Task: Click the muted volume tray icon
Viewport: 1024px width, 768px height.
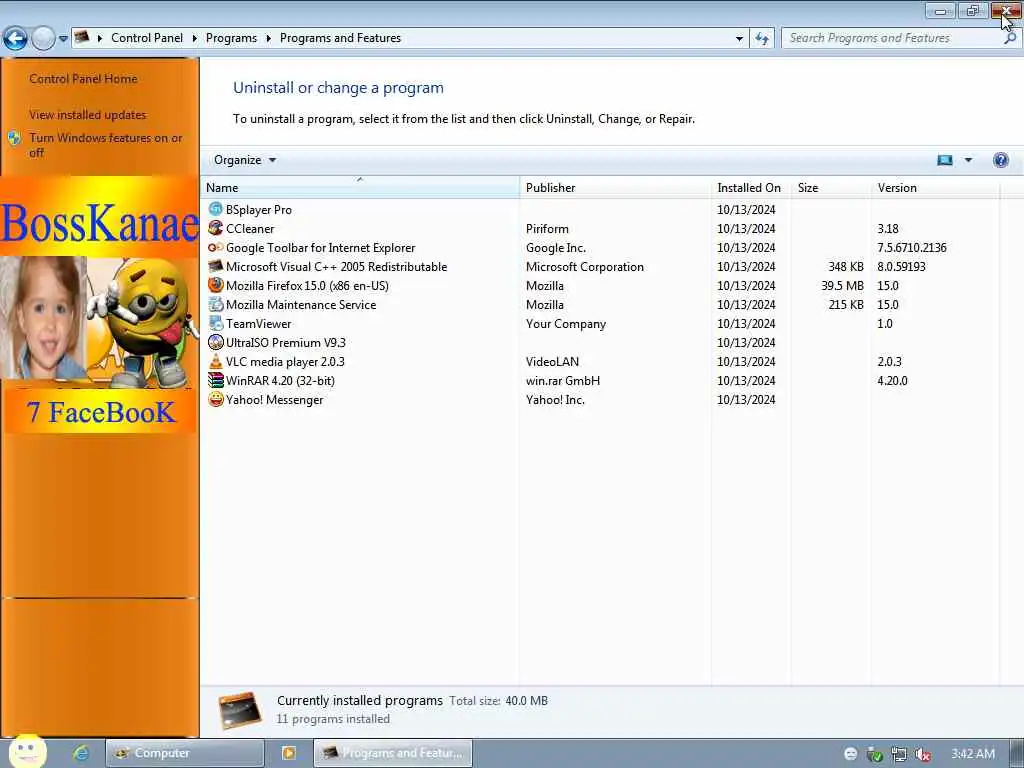Action: (x=922, y=754)
